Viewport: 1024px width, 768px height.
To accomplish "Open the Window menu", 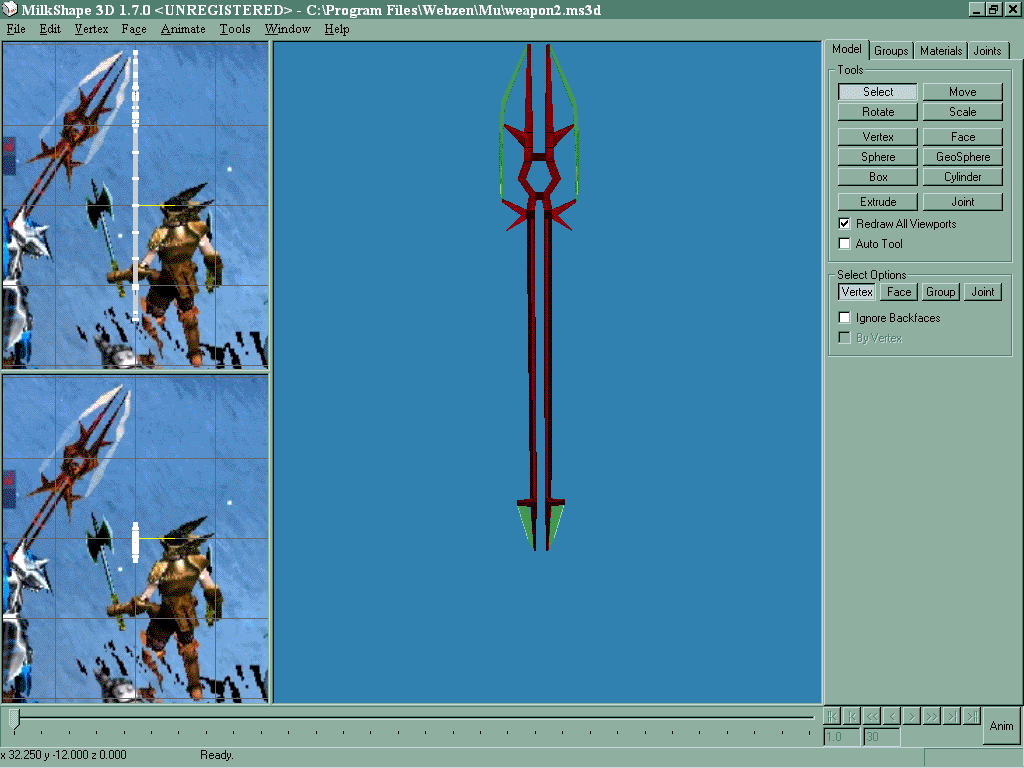I will 287,29.
